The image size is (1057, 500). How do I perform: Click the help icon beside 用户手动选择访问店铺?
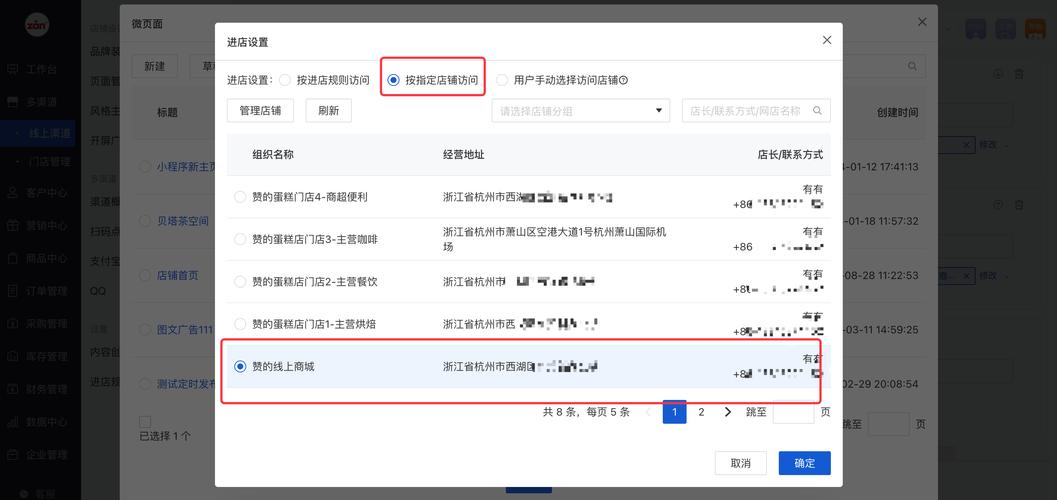coord(624,80)
